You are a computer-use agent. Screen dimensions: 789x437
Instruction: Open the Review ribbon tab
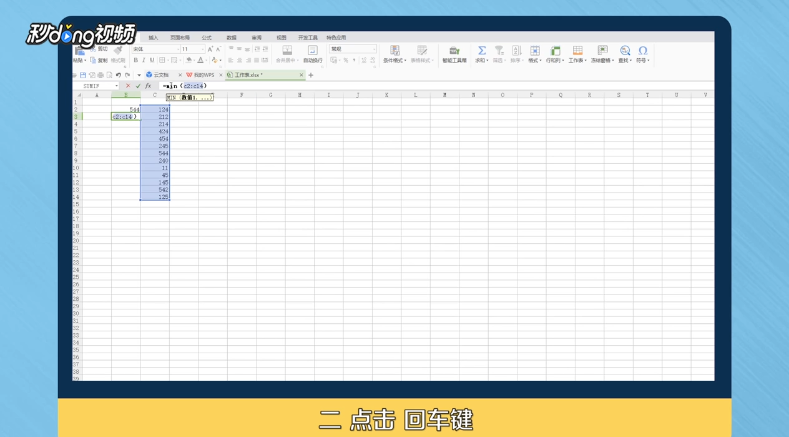click(x=256, y=37)
